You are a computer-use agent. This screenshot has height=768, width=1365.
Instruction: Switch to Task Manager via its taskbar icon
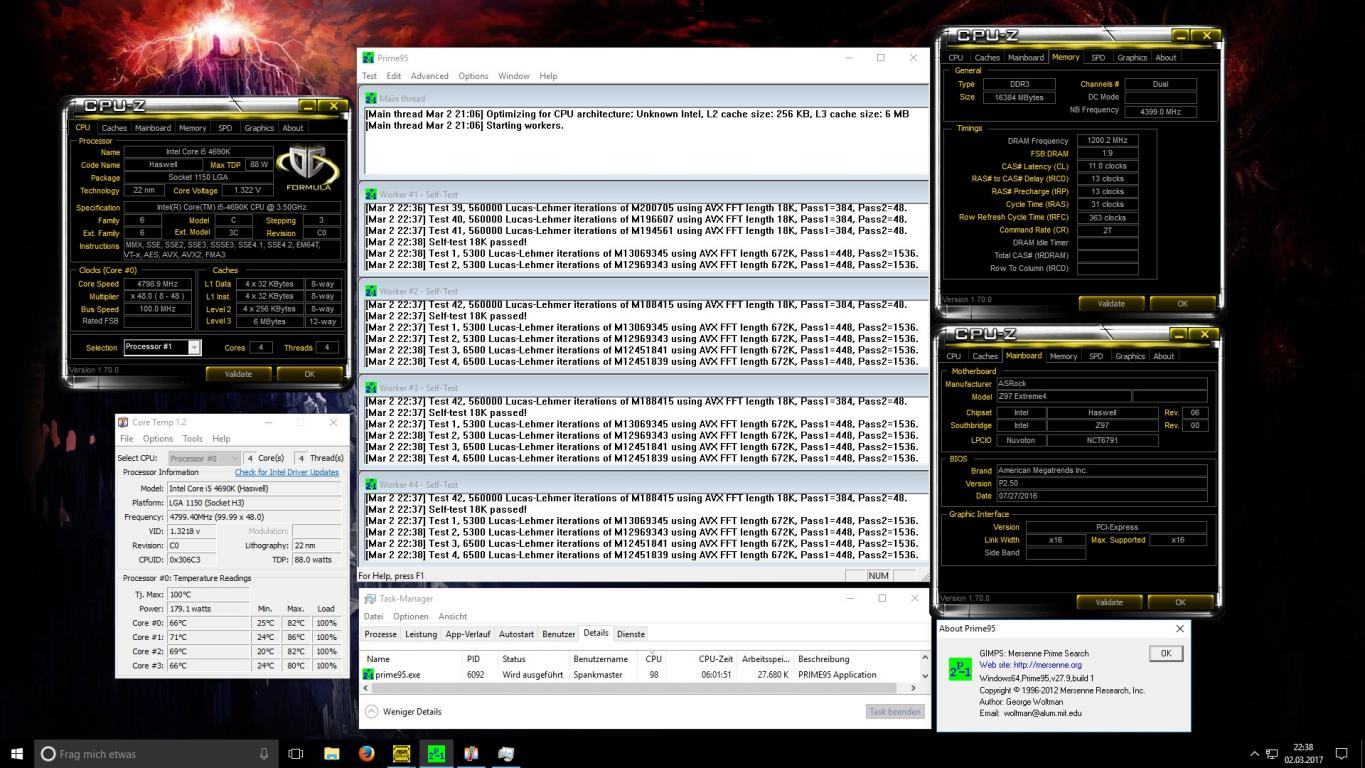[506, 754]
